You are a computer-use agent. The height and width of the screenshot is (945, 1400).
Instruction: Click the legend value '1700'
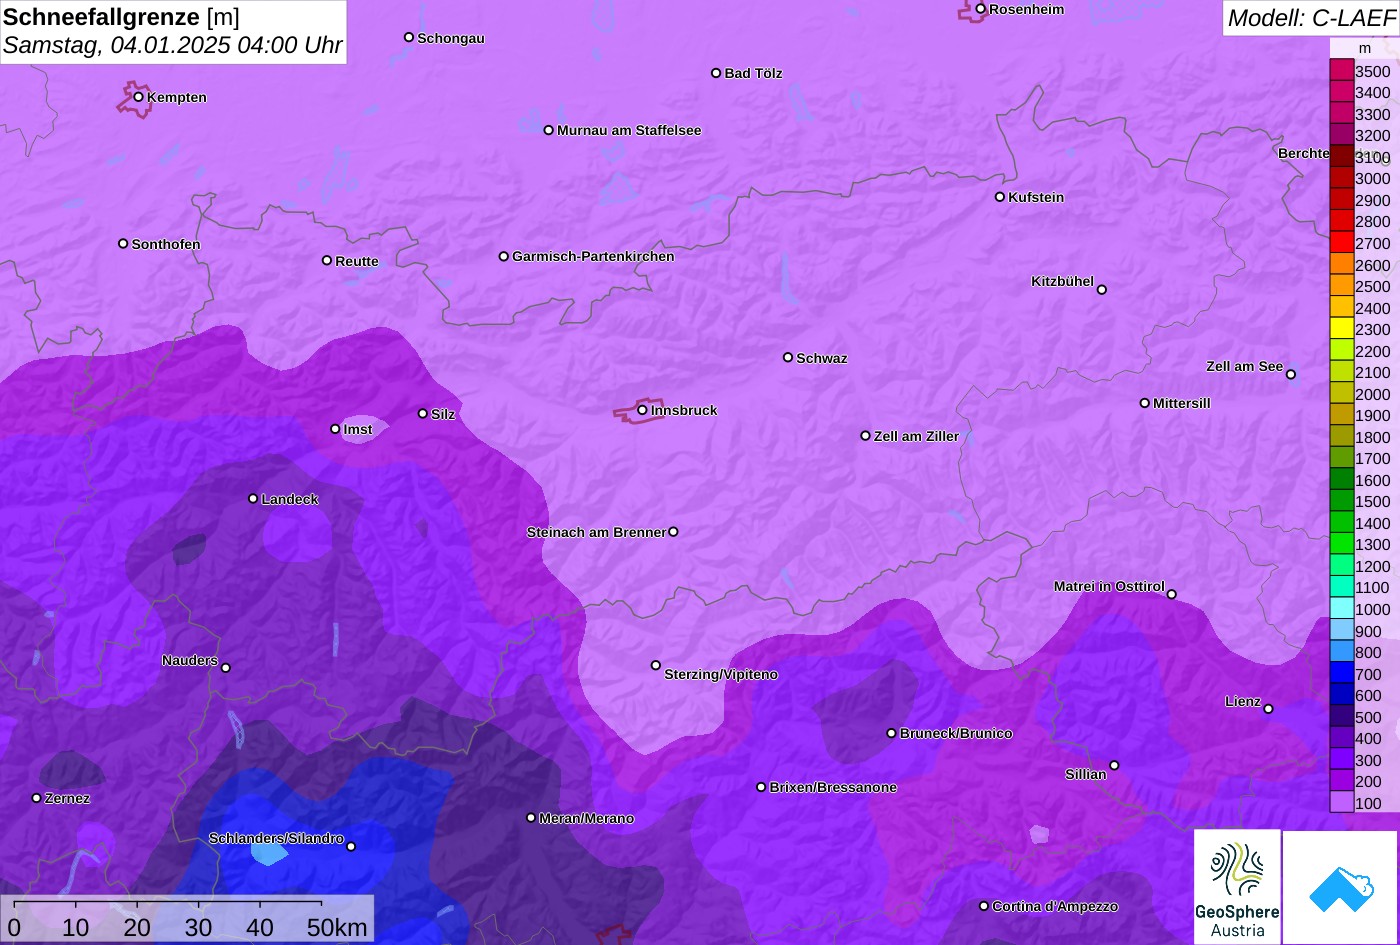pos(1372,459)
